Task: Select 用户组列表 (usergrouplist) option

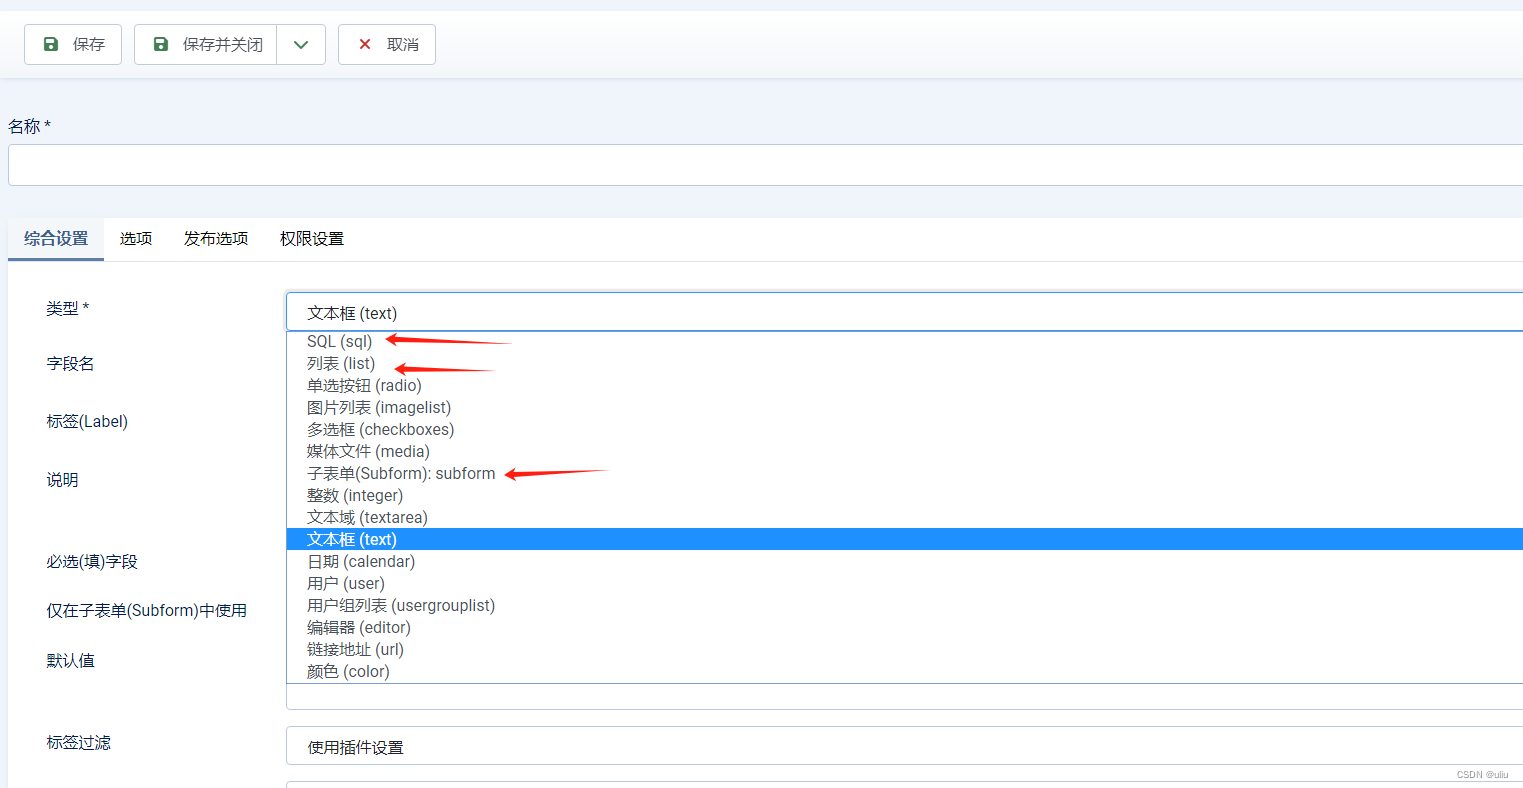Action: (x=904, y=606)
